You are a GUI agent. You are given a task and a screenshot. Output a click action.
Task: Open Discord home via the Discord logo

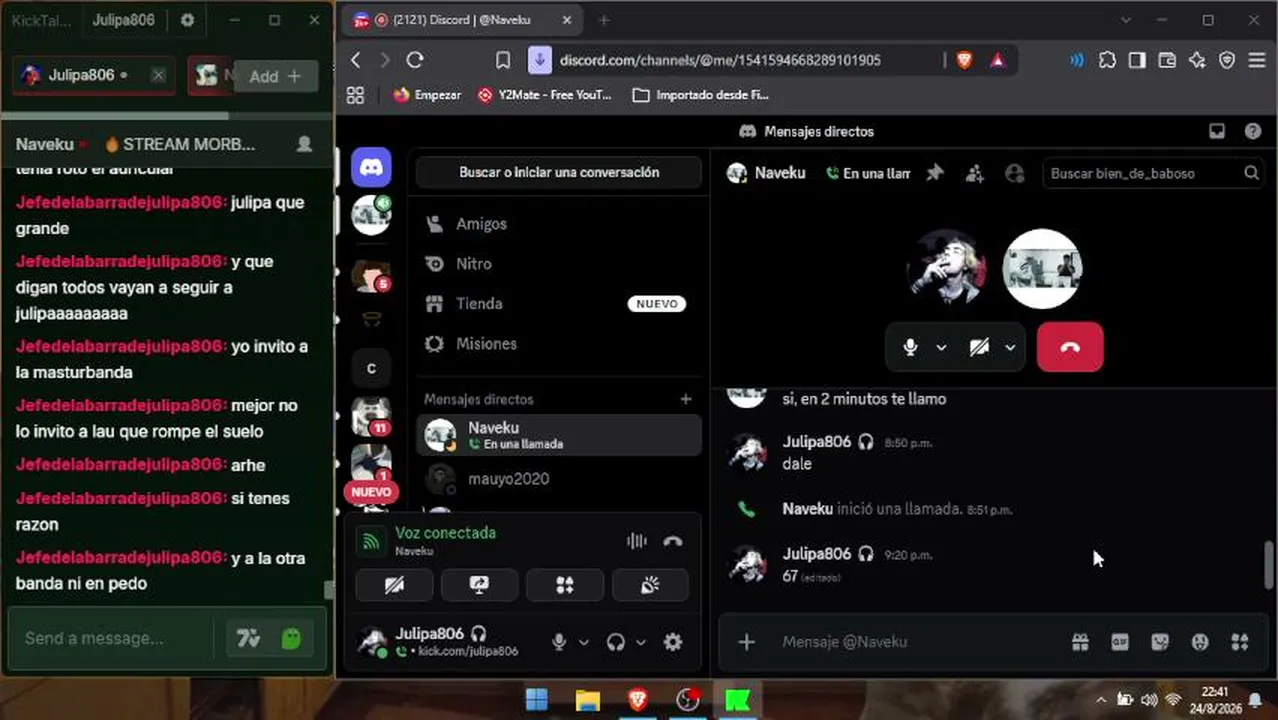coord(371,169)
